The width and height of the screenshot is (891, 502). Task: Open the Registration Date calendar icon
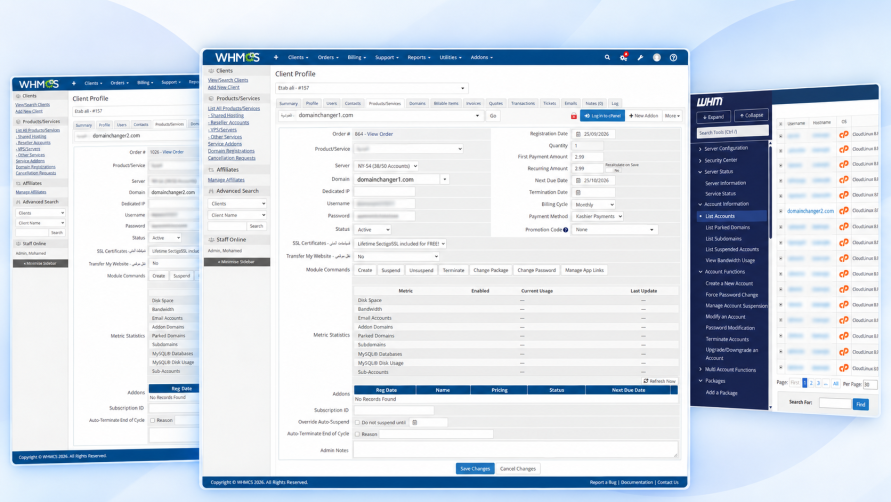[x=578, y=134]
